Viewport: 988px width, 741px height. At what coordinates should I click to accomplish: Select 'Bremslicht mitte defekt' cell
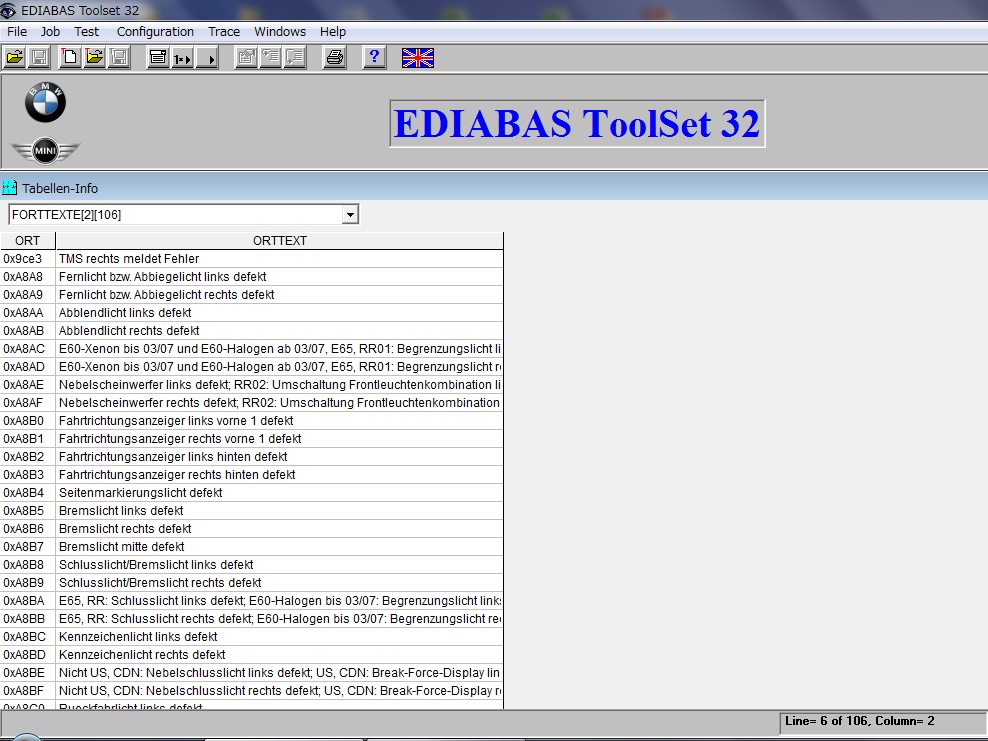tap(280, 547)
